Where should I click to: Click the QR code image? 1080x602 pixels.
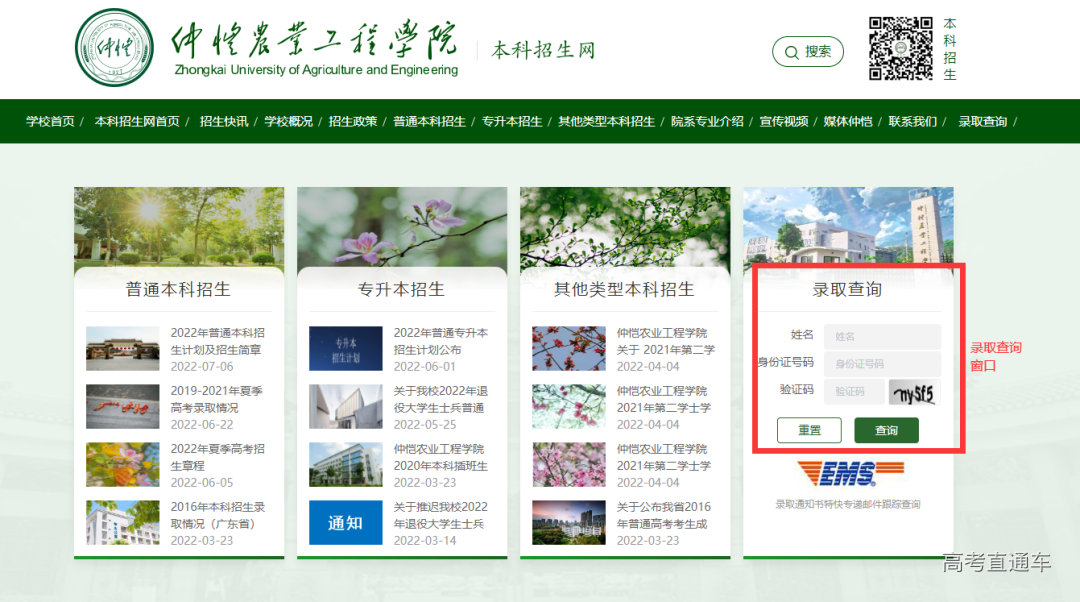(900, 48)
